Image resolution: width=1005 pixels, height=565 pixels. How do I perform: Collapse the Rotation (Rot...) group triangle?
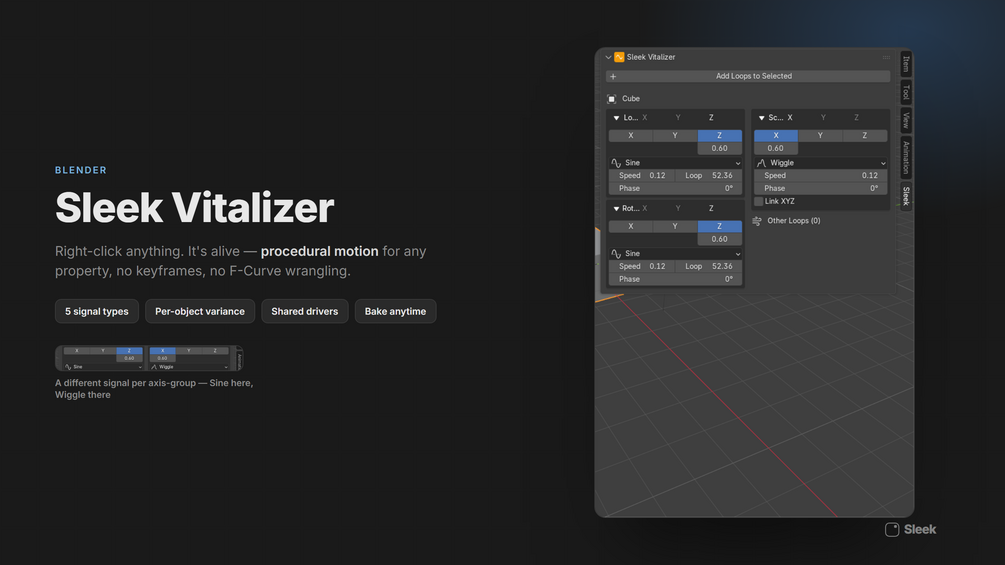coord(616,209)
